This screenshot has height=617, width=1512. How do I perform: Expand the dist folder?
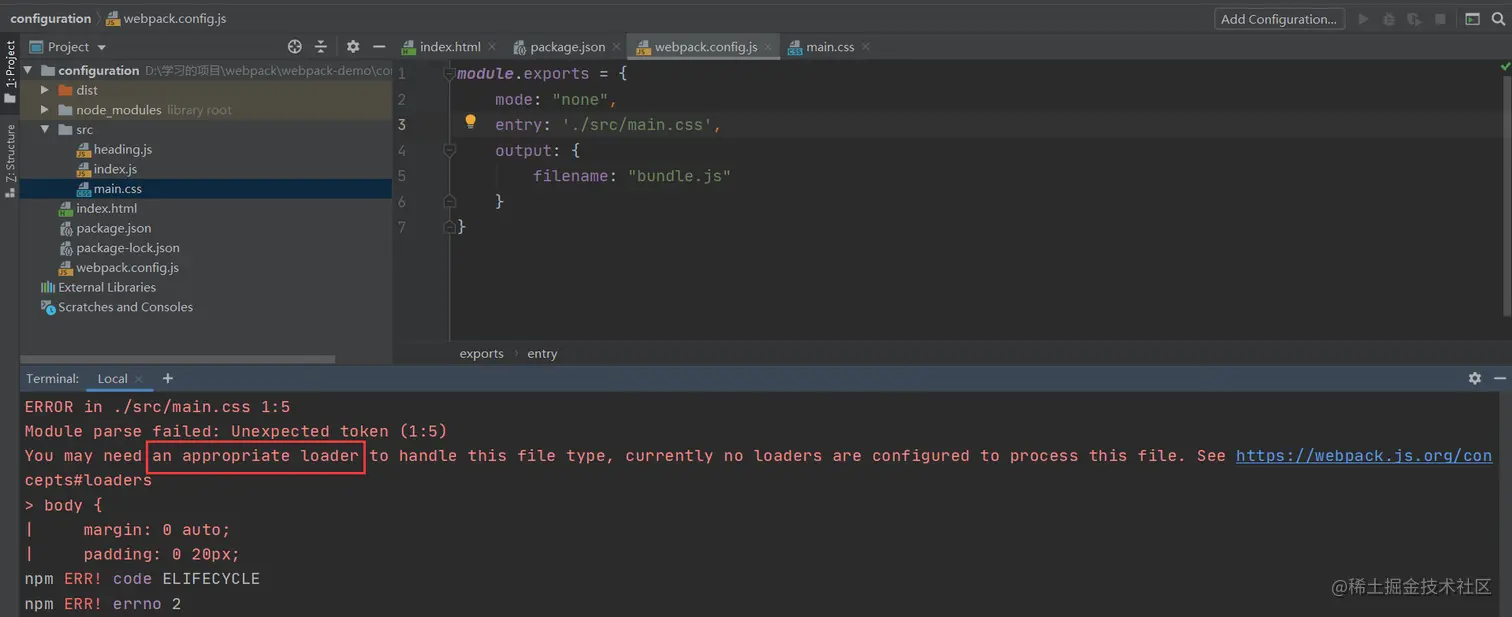tap(45, 90)
